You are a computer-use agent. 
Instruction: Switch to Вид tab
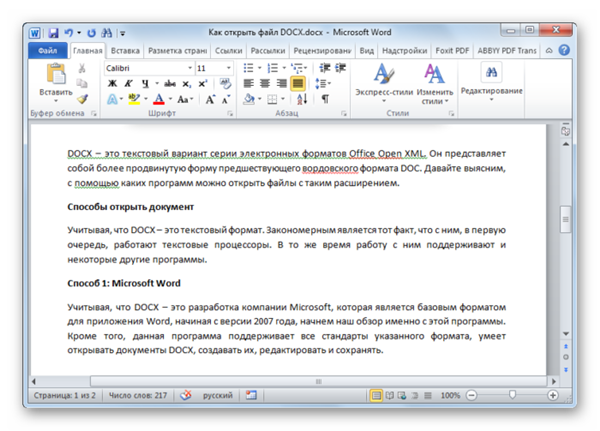367,51
